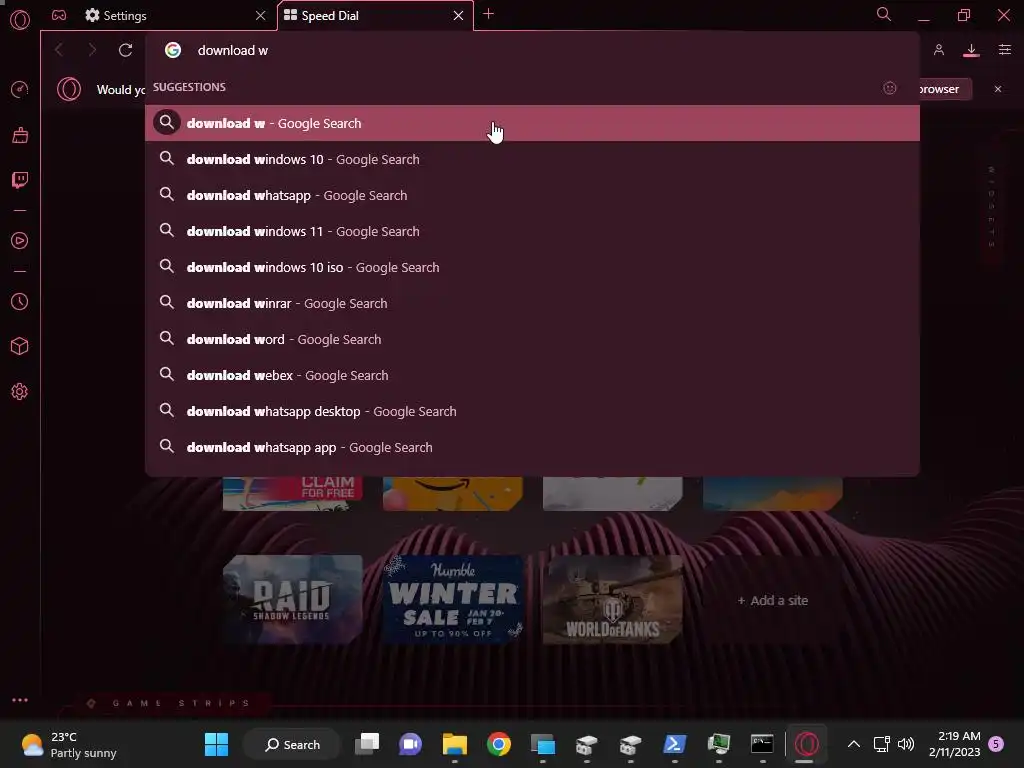Open the profile account icon
The width and height of the screenshot is (1024, 768).
point(938,50)
